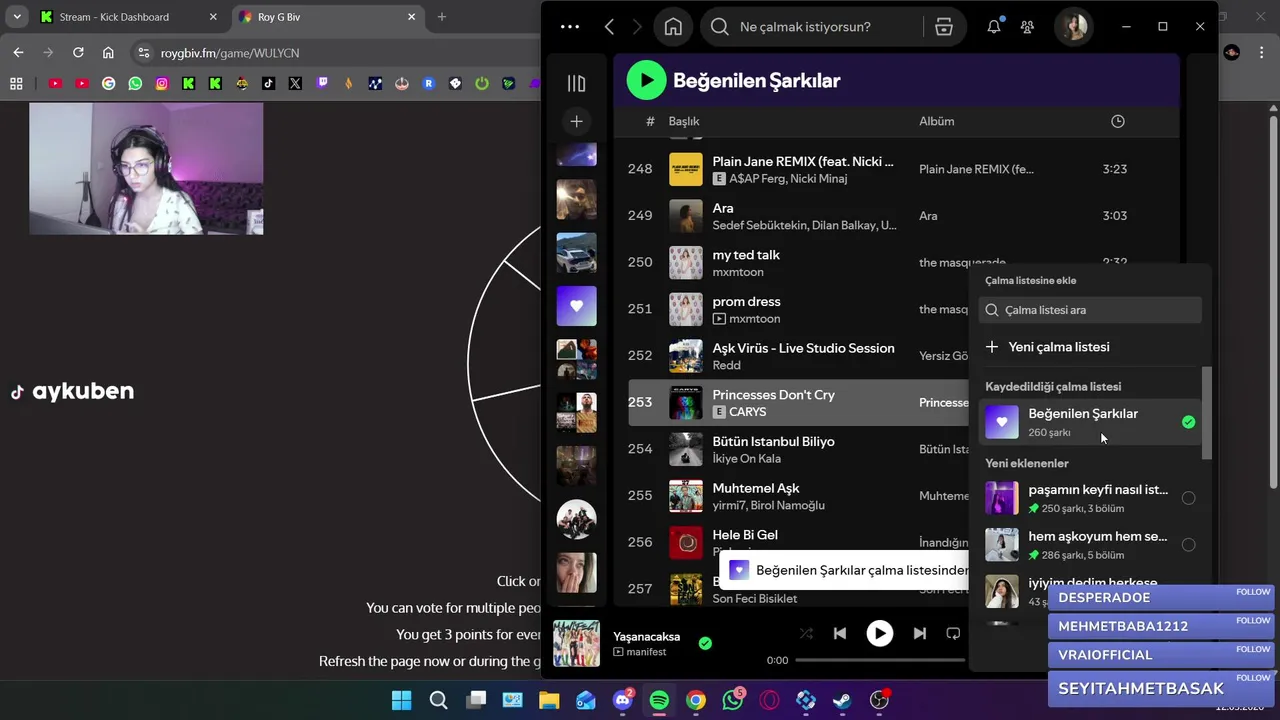Switch to Stream - Kick Dashboard tab

tap(128, 17)
